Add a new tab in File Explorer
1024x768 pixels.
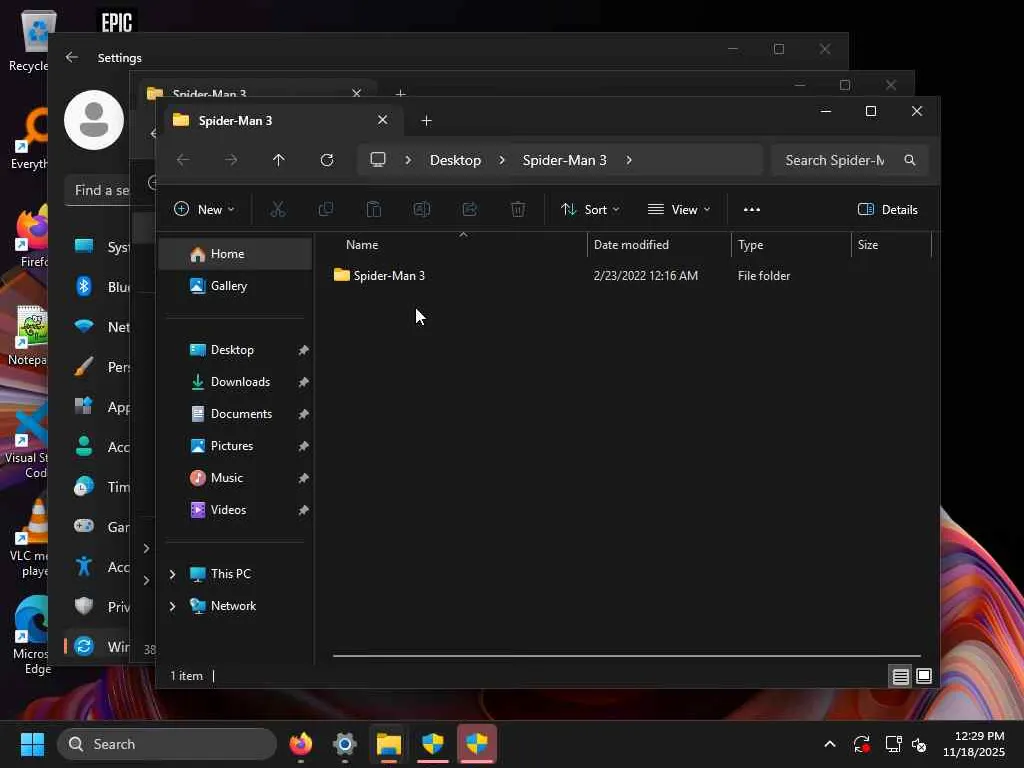[426, 120]
